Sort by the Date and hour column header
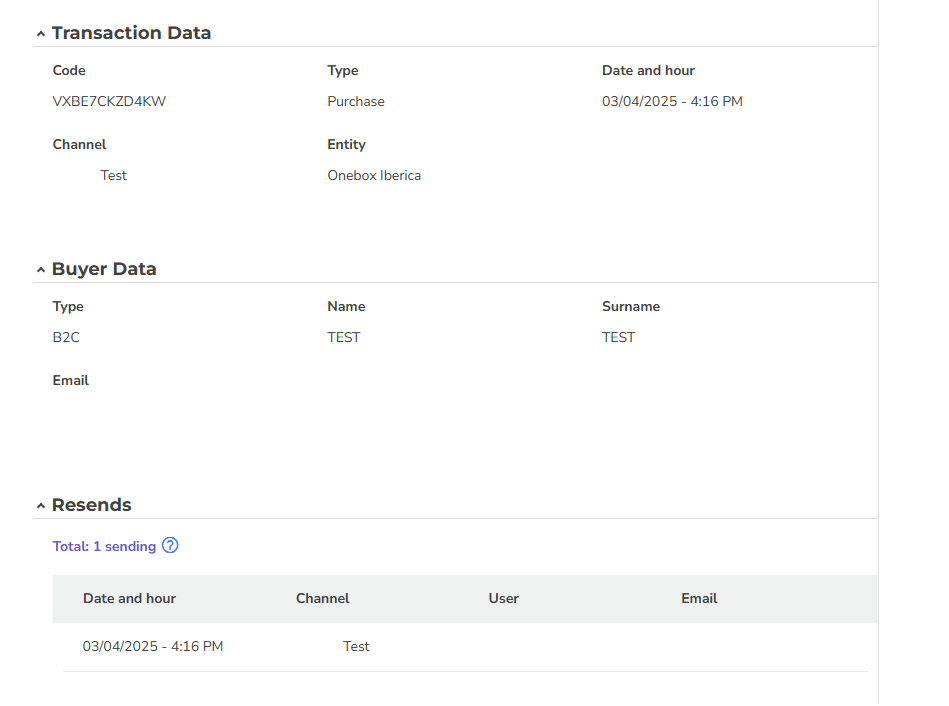The height and width of the screenshot is (706, 949). [x=130, y=598]
